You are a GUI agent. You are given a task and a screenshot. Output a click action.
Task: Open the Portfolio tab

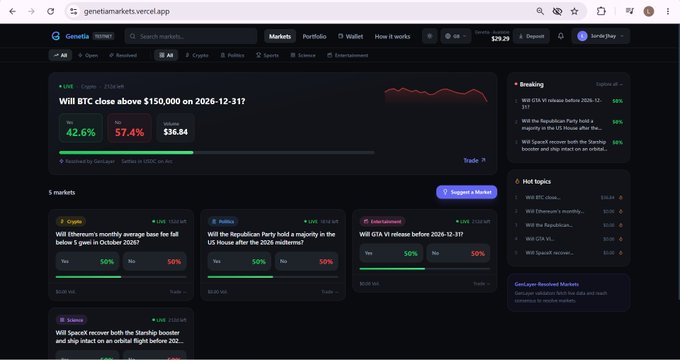point(314,36)
